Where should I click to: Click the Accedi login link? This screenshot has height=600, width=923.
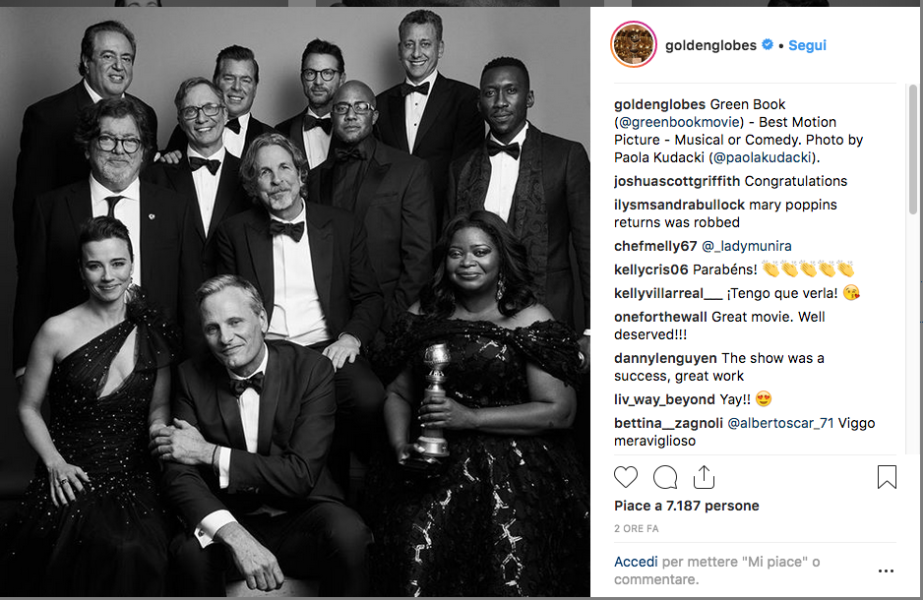[x=636, y=562]
